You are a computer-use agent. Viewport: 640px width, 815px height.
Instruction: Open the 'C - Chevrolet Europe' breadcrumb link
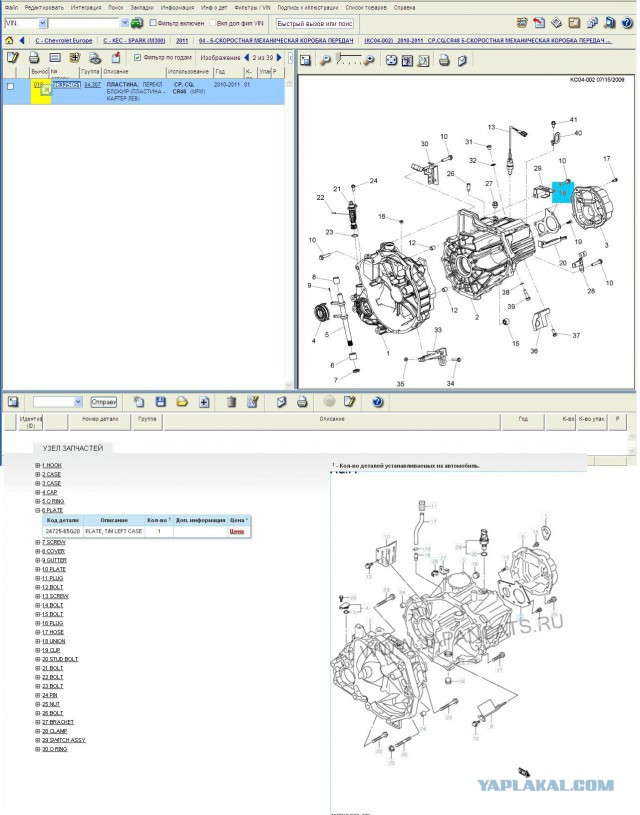coord(63,41)
